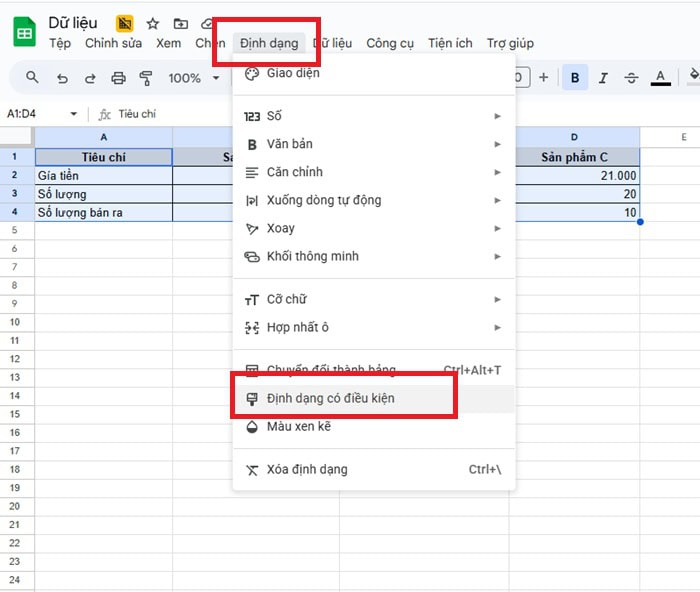Select Xóa định dạng option
Image resolution: width=700 pixels, height=592 pixels.
tap(374, 470)
